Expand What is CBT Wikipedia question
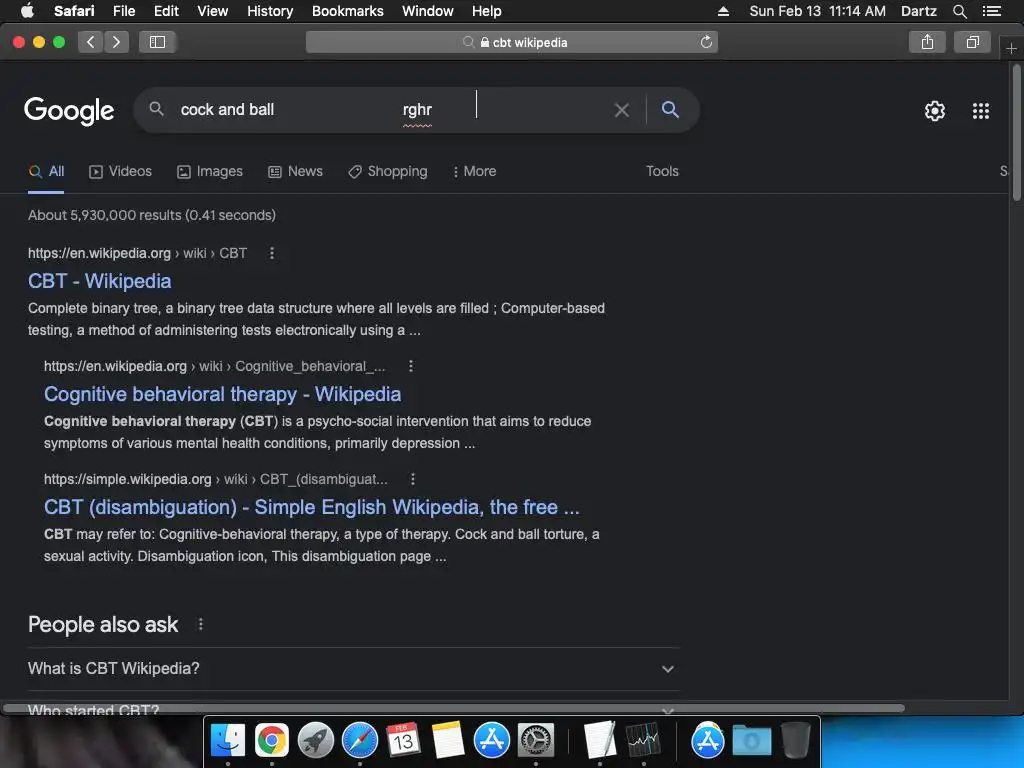 pos(353,669)
